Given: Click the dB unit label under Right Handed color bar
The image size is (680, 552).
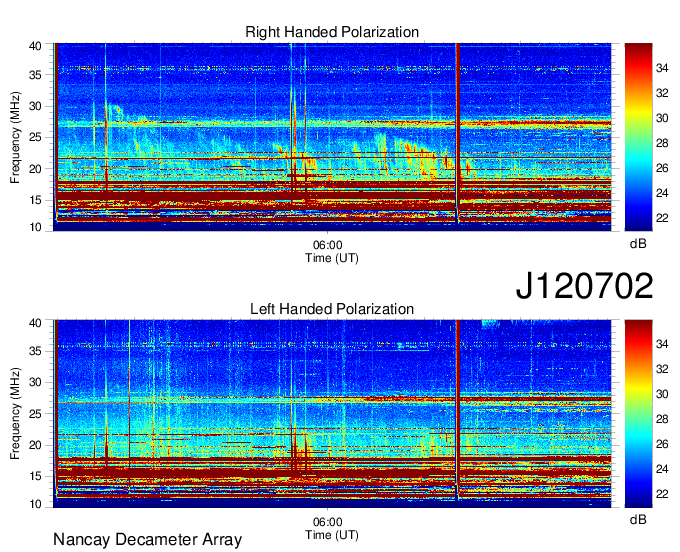Looking at the screenshot, I should (x=638, y=244).
